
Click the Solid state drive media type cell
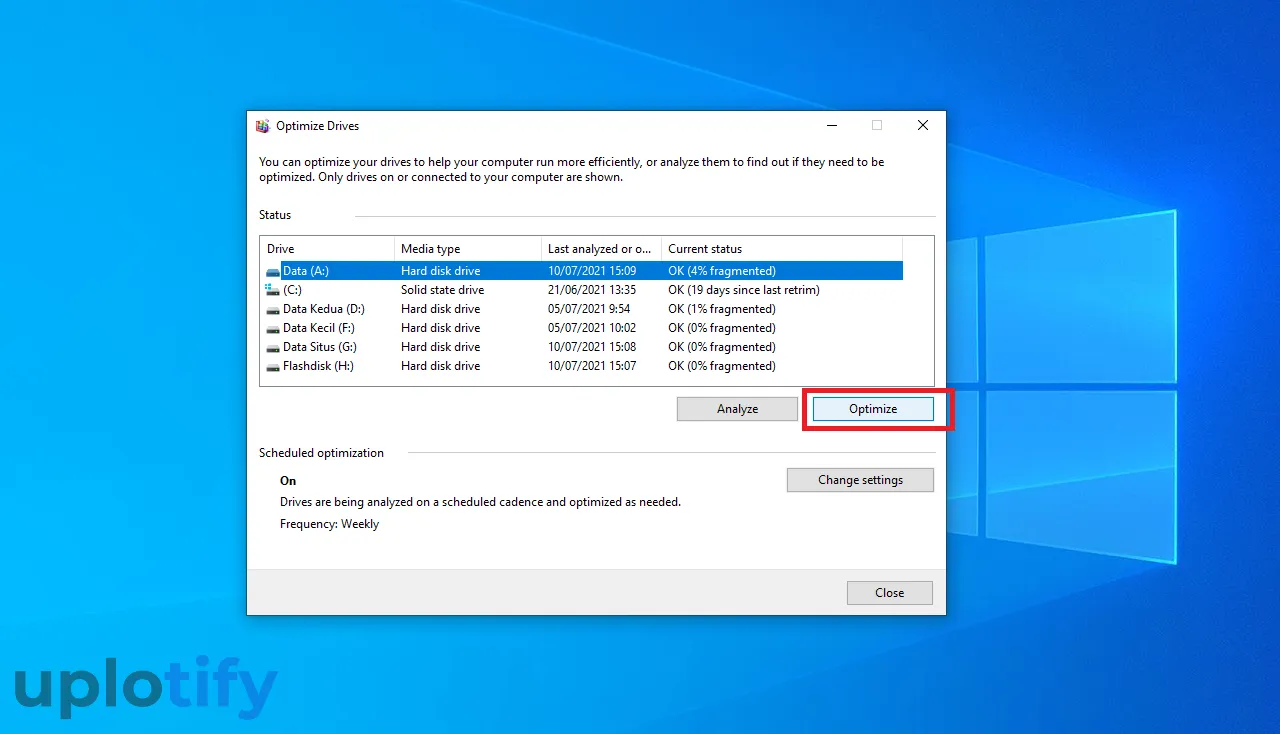tap(442, 290)
